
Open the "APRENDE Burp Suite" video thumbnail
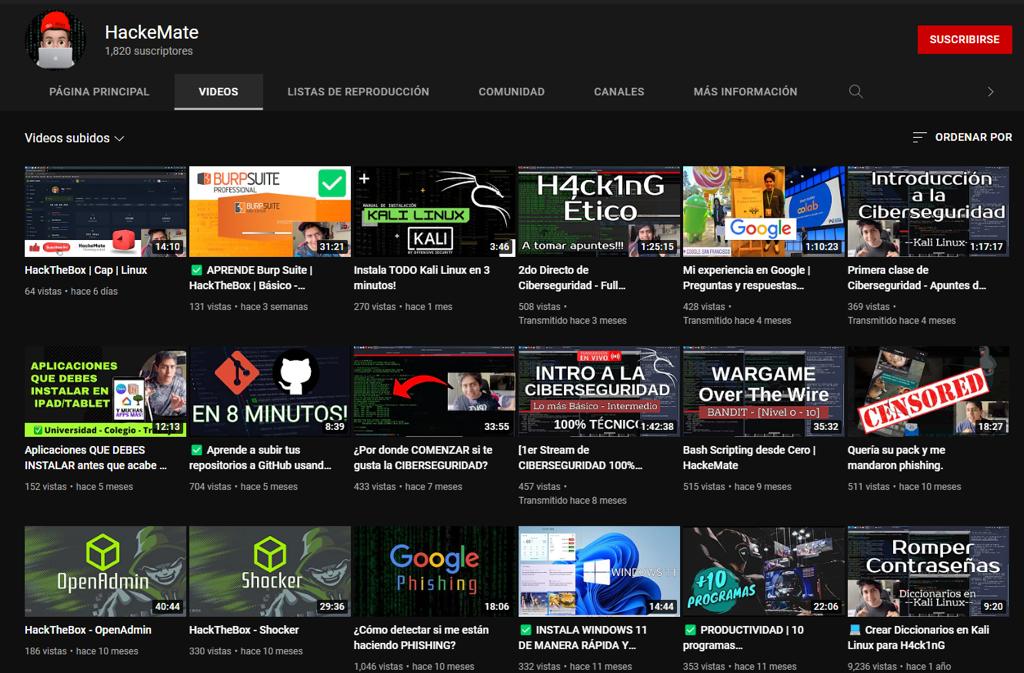[x=269, y=210]
